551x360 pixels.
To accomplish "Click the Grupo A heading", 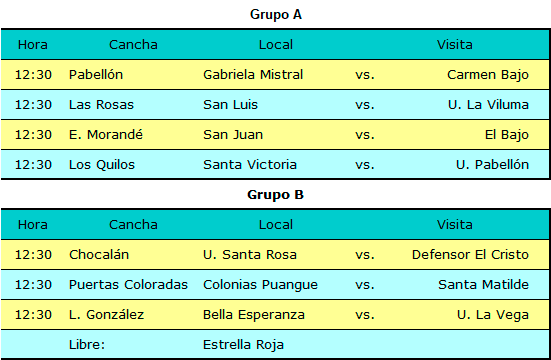I will coord(276,15).
